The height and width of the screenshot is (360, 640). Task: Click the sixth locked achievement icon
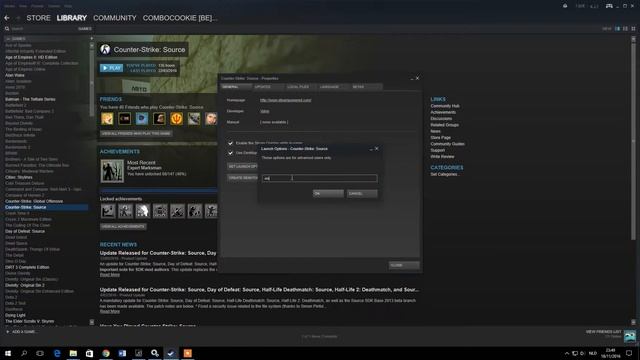[x=195, y=211]
